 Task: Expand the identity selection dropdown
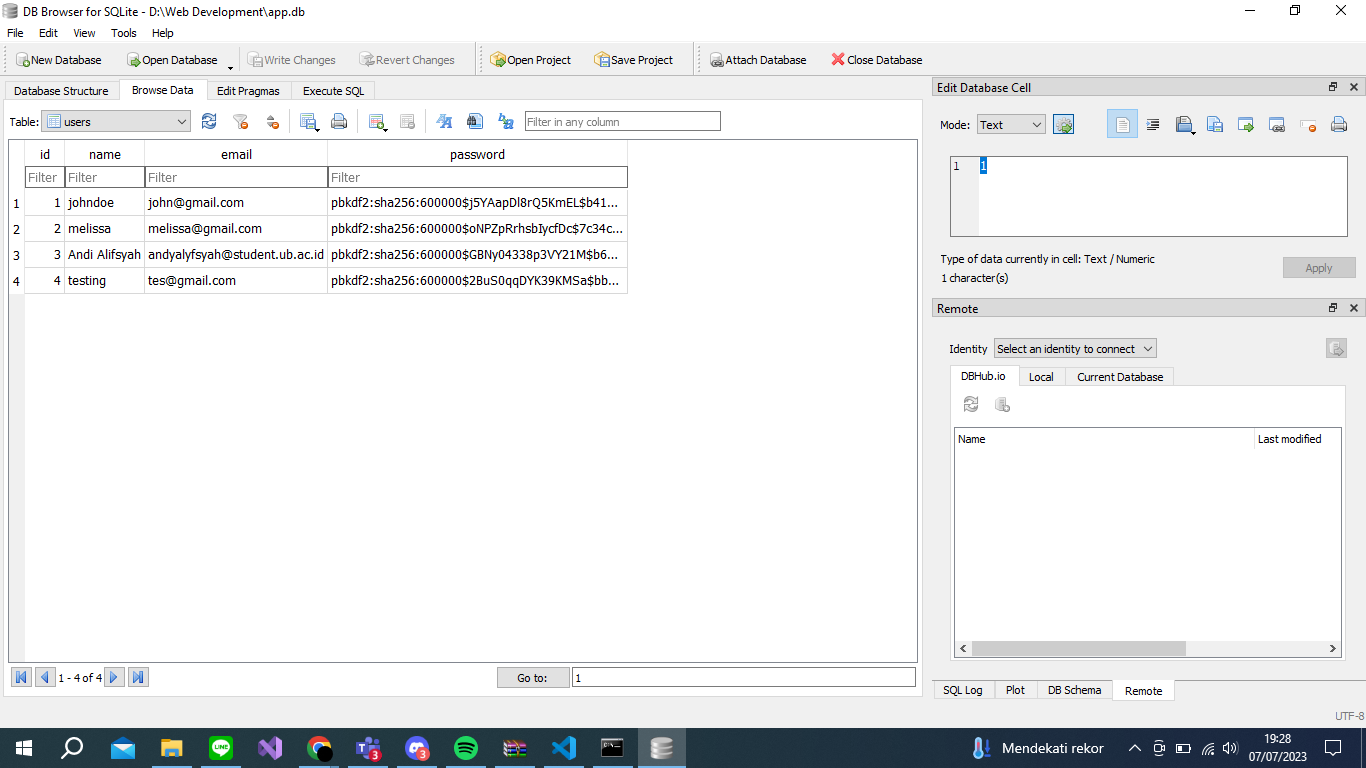[x=1074, y=348]
